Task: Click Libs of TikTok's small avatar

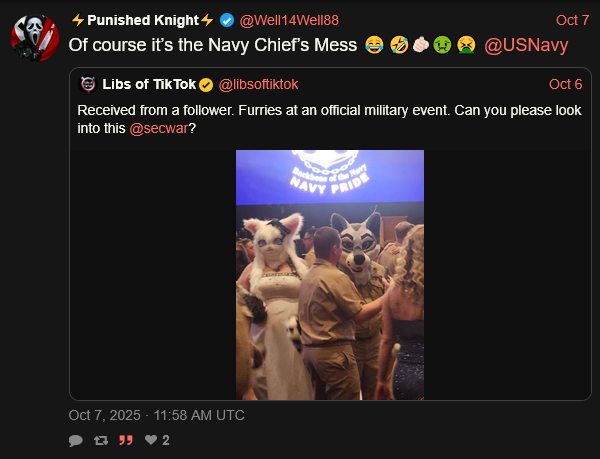Action: pyautogui.click(x=88, y=84)
